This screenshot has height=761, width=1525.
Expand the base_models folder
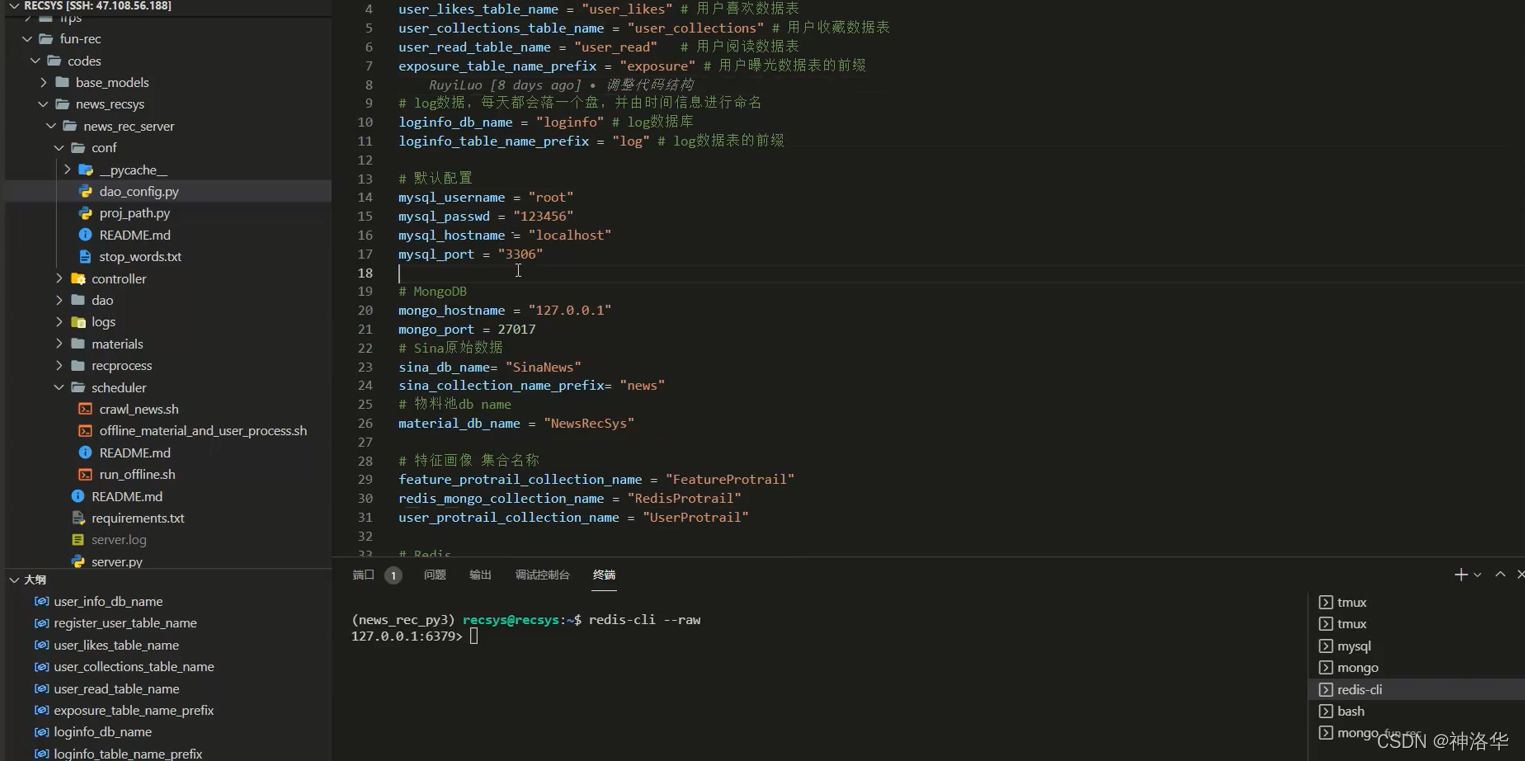(x=43, y=82)
